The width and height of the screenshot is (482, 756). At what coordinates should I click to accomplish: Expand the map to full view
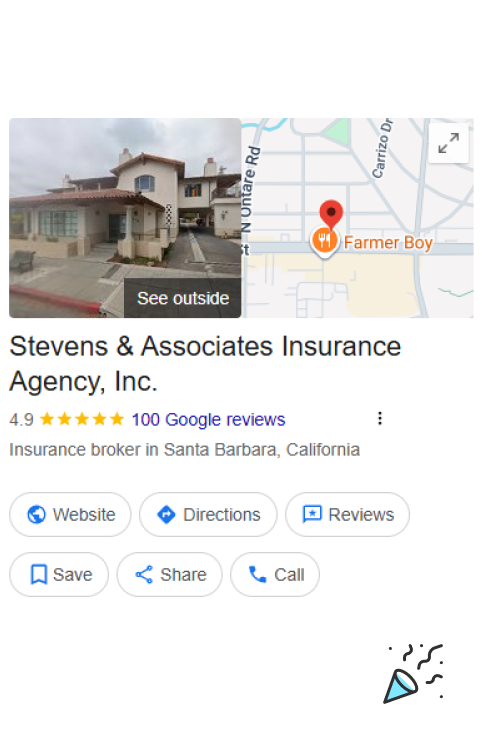click(x=448, y=143)
